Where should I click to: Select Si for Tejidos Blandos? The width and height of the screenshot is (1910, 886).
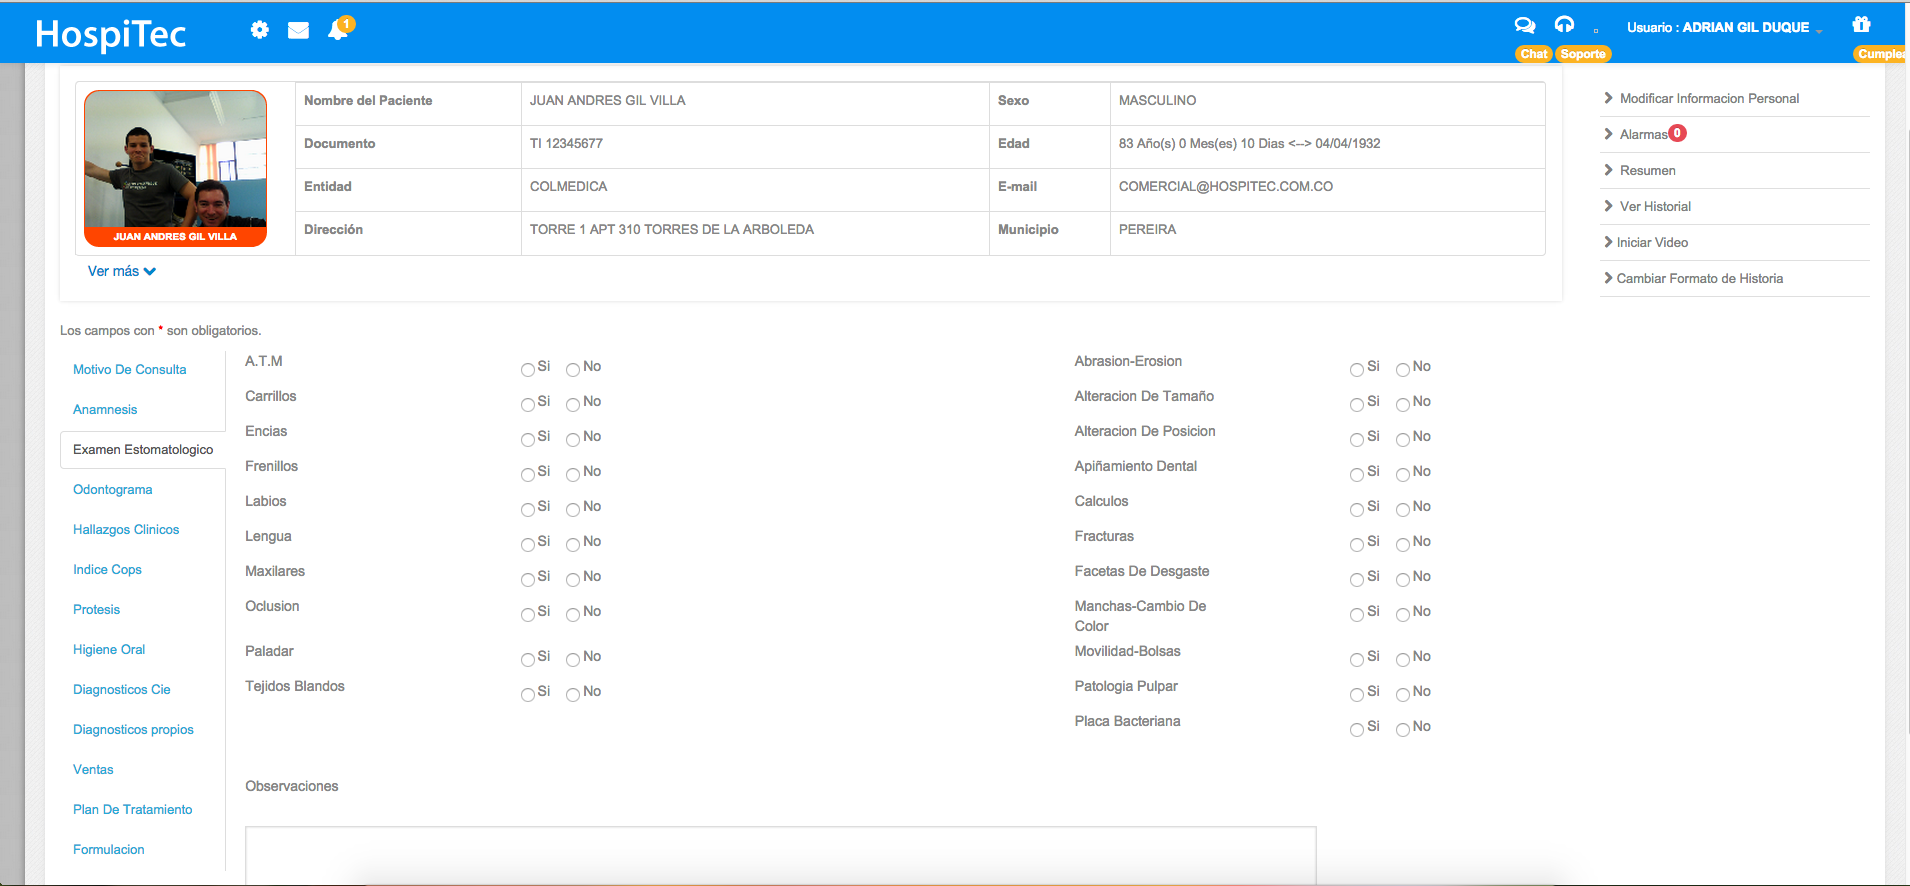(x=528, y=695)
